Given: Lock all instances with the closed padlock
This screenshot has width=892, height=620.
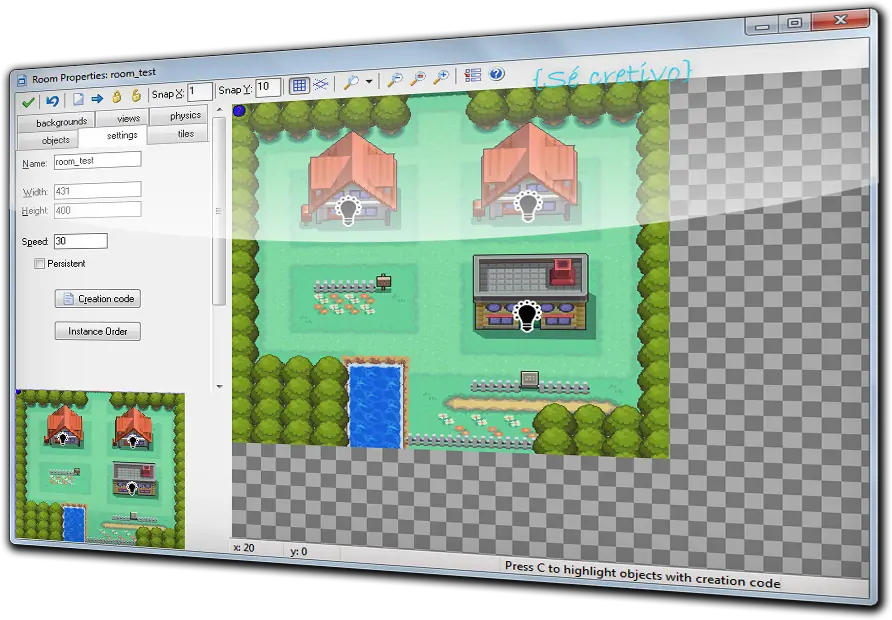Looking at the screenshot, I should [117, 97].
